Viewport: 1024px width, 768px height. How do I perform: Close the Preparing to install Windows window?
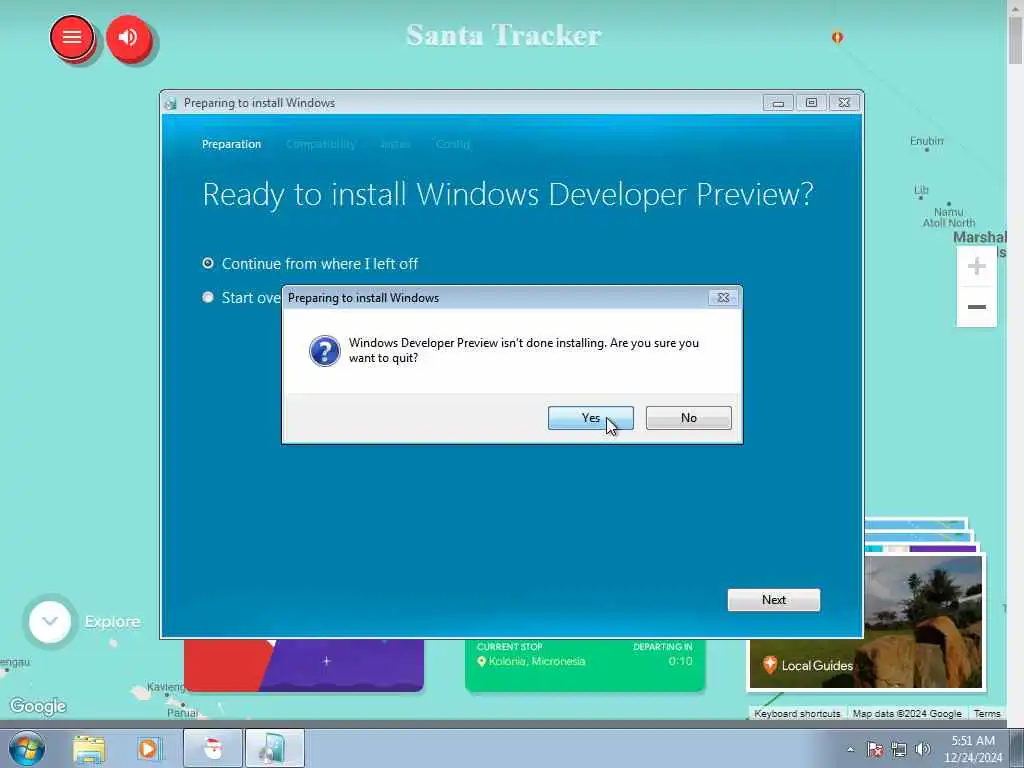click(x=844, y=103)
